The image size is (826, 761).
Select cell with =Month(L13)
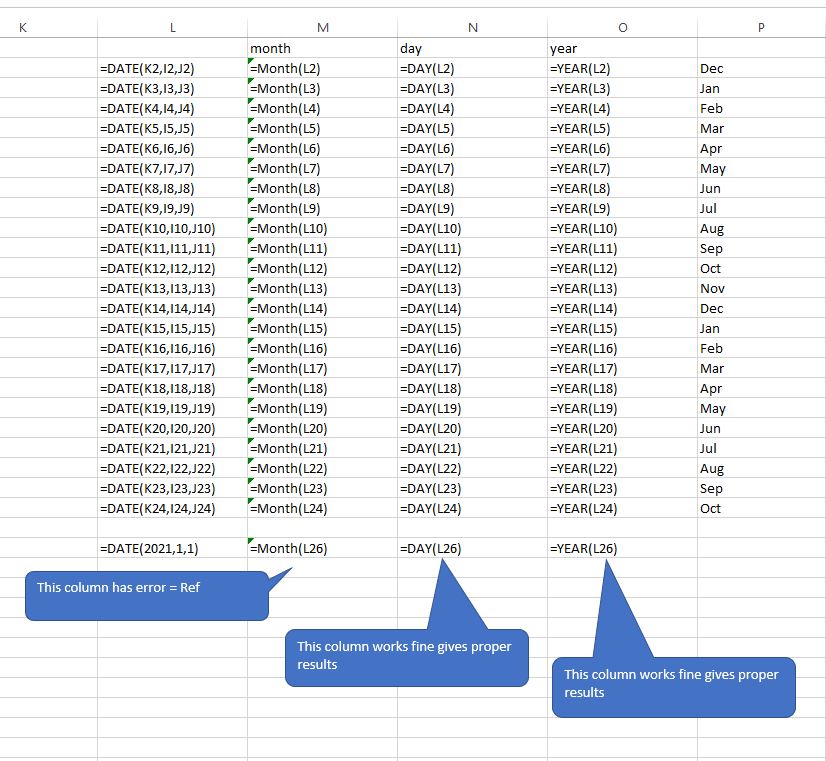322,289
